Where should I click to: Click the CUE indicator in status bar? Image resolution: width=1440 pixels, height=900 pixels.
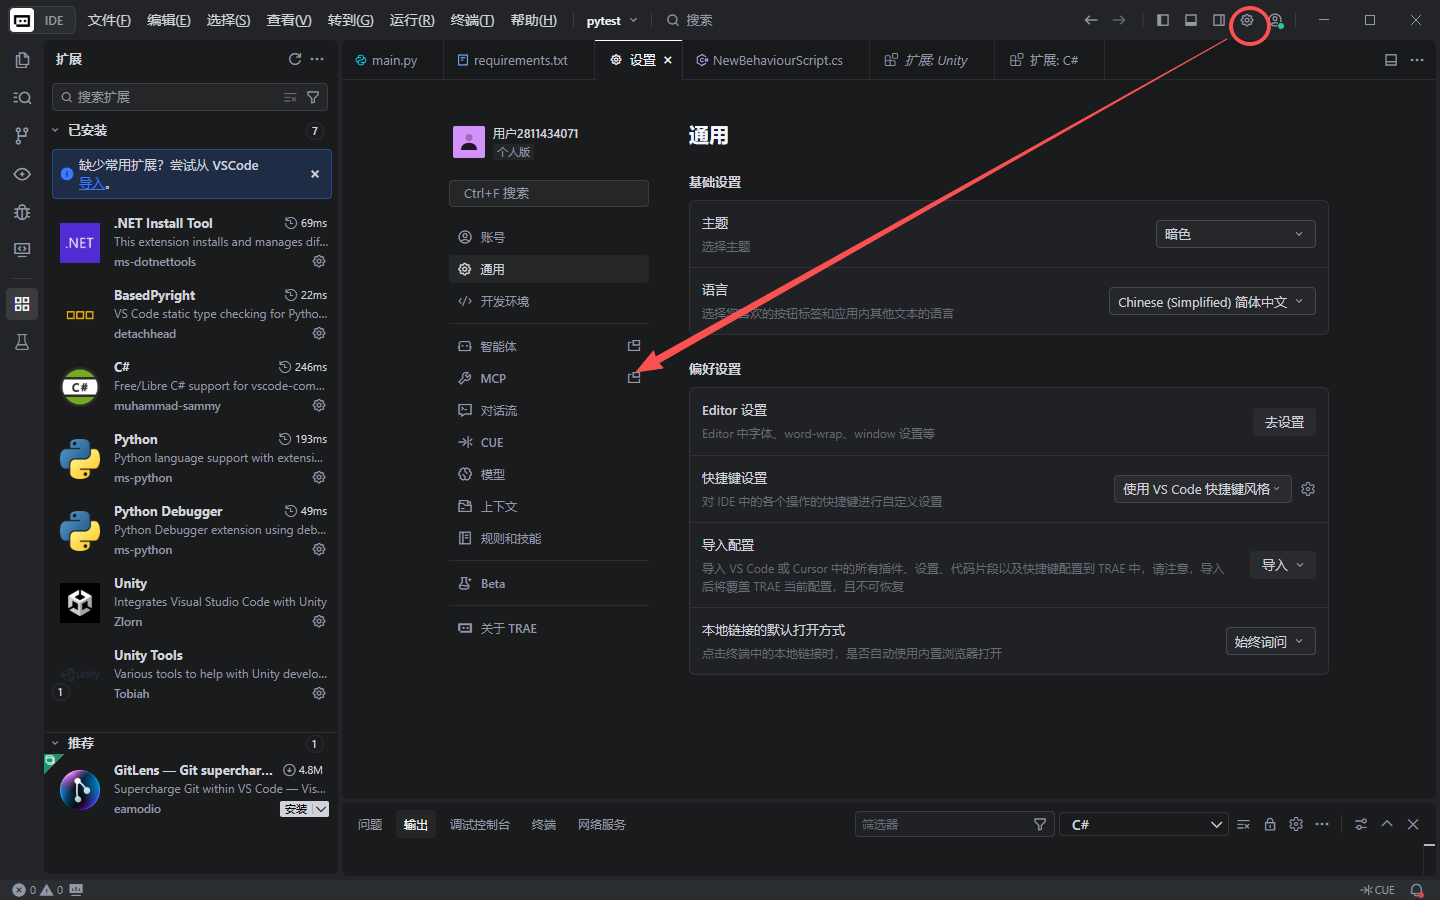tap(1379, 889)
